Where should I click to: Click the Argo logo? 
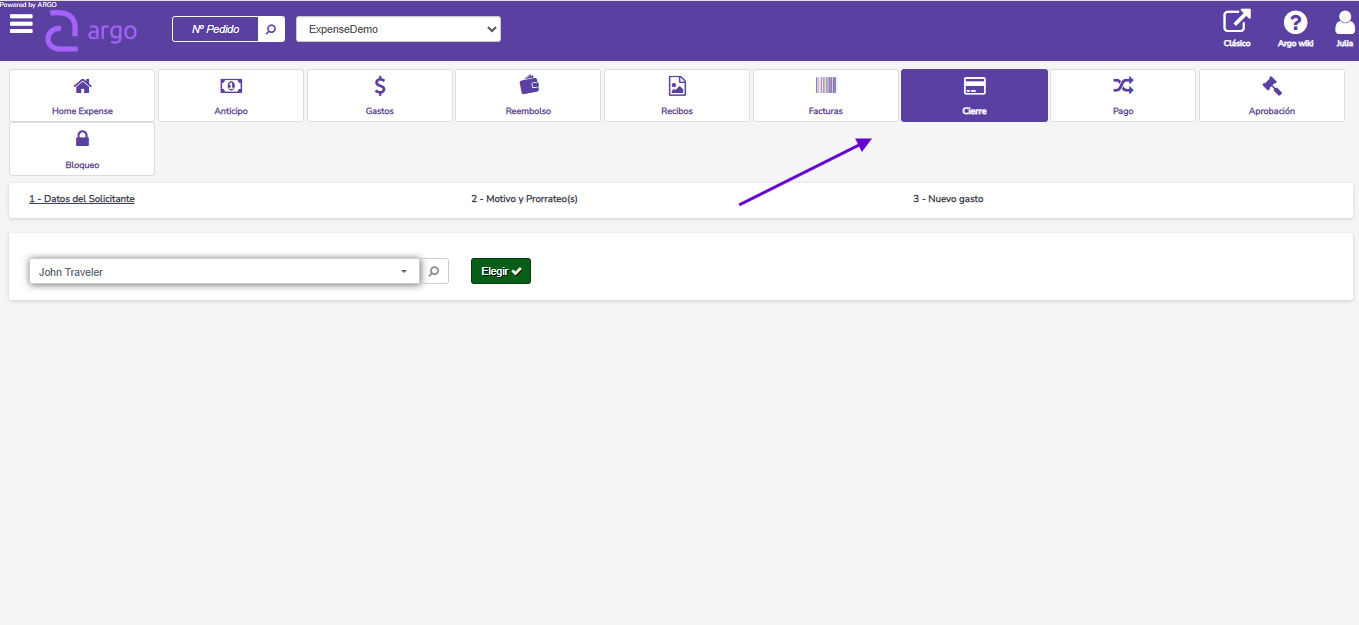(x=92, y=31)
